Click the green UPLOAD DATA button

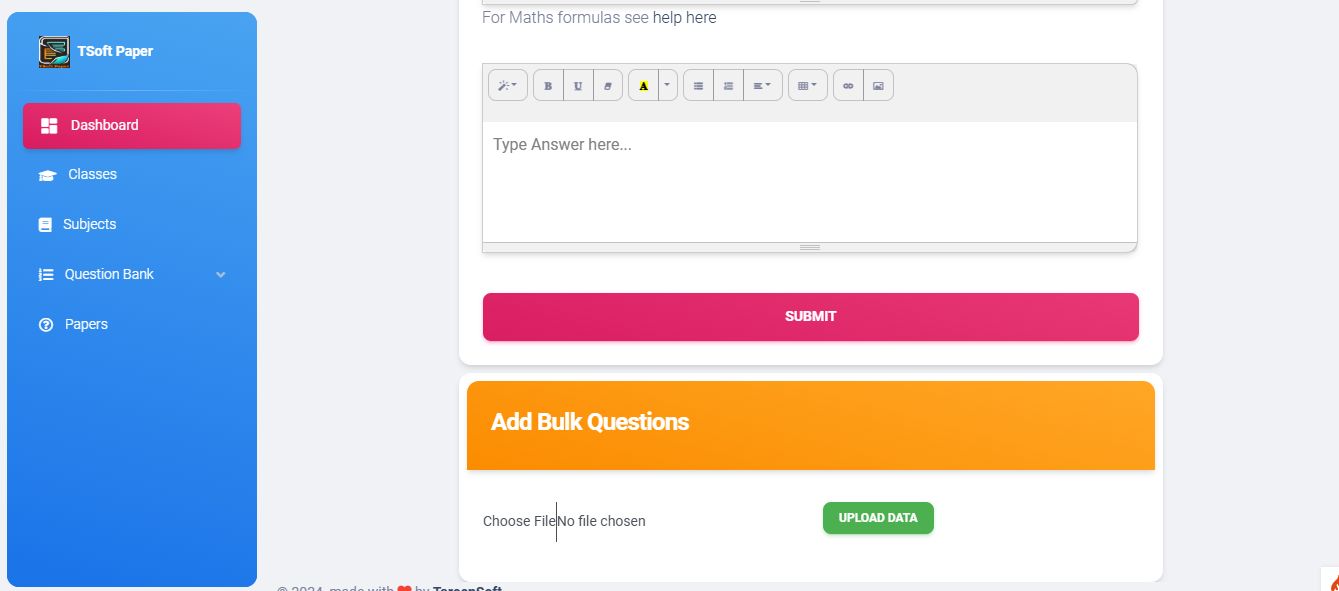point(878,518)
